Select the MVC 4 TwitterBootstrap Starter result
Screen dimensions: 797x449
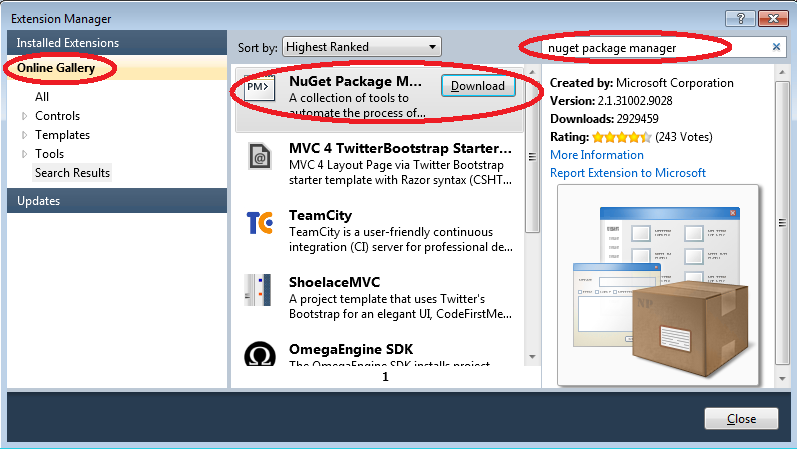tap(400, 148)
